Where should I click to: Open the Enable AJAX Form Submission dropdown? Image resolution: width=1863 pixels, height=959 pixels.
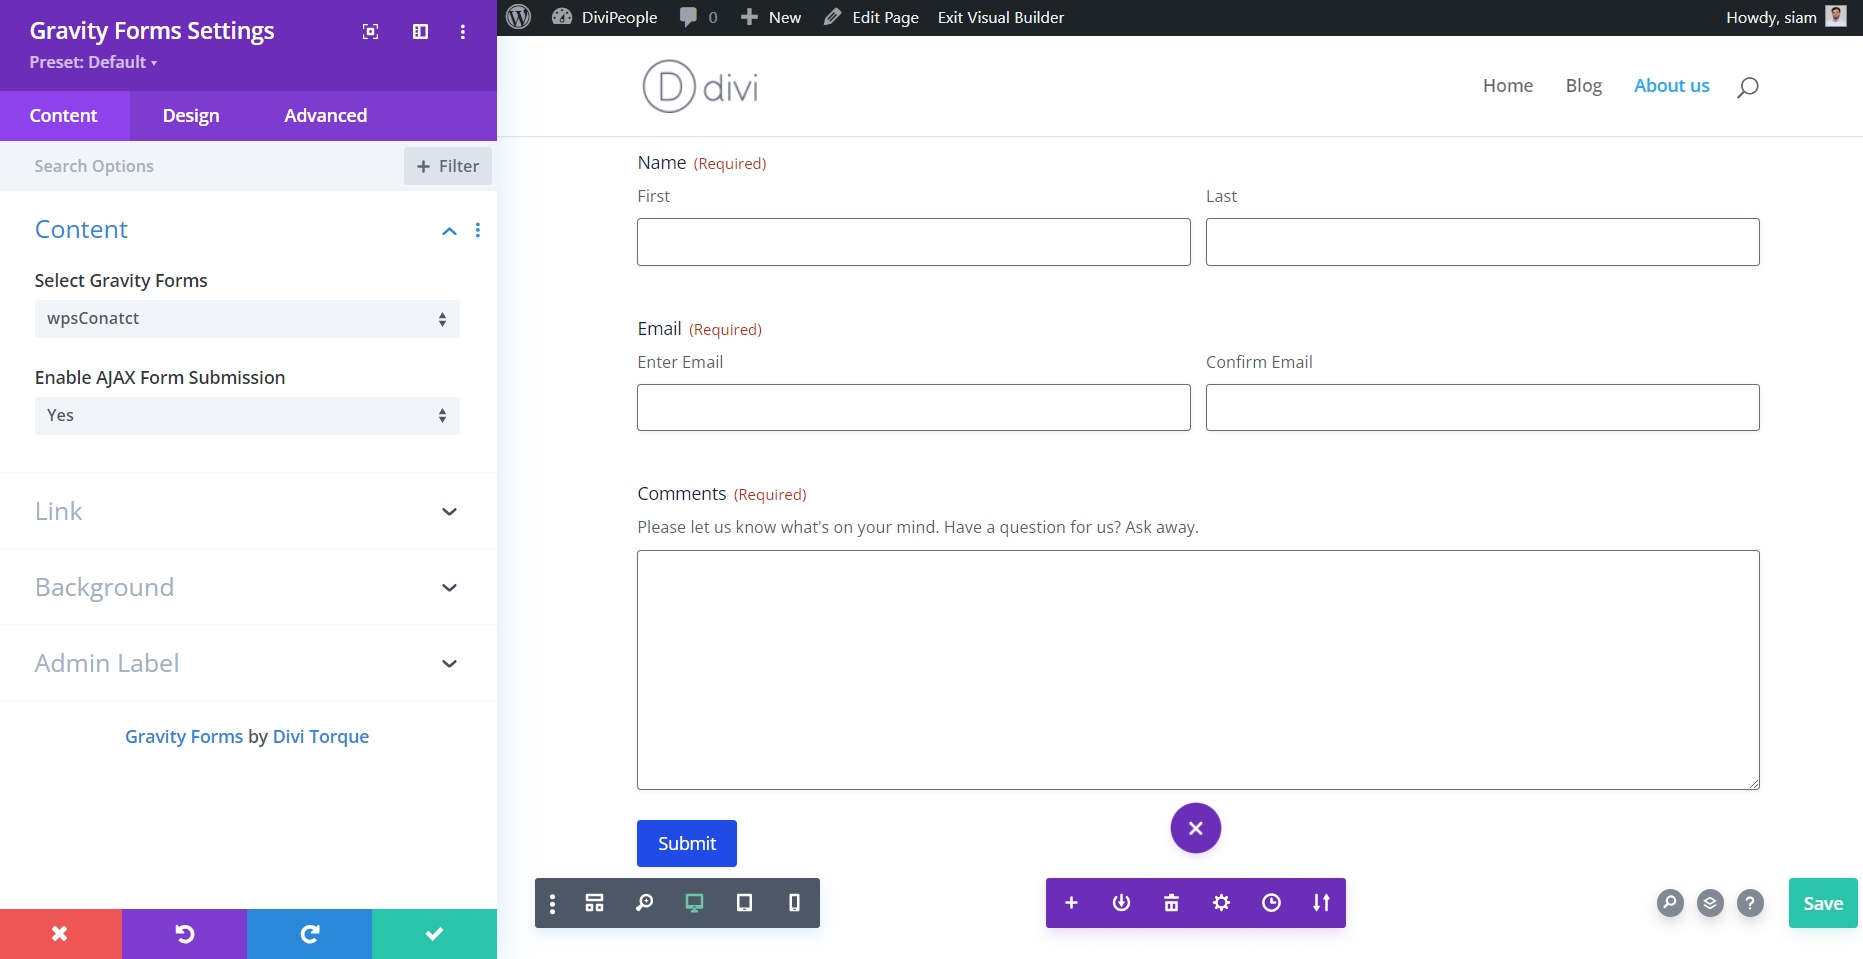[247, 415]
